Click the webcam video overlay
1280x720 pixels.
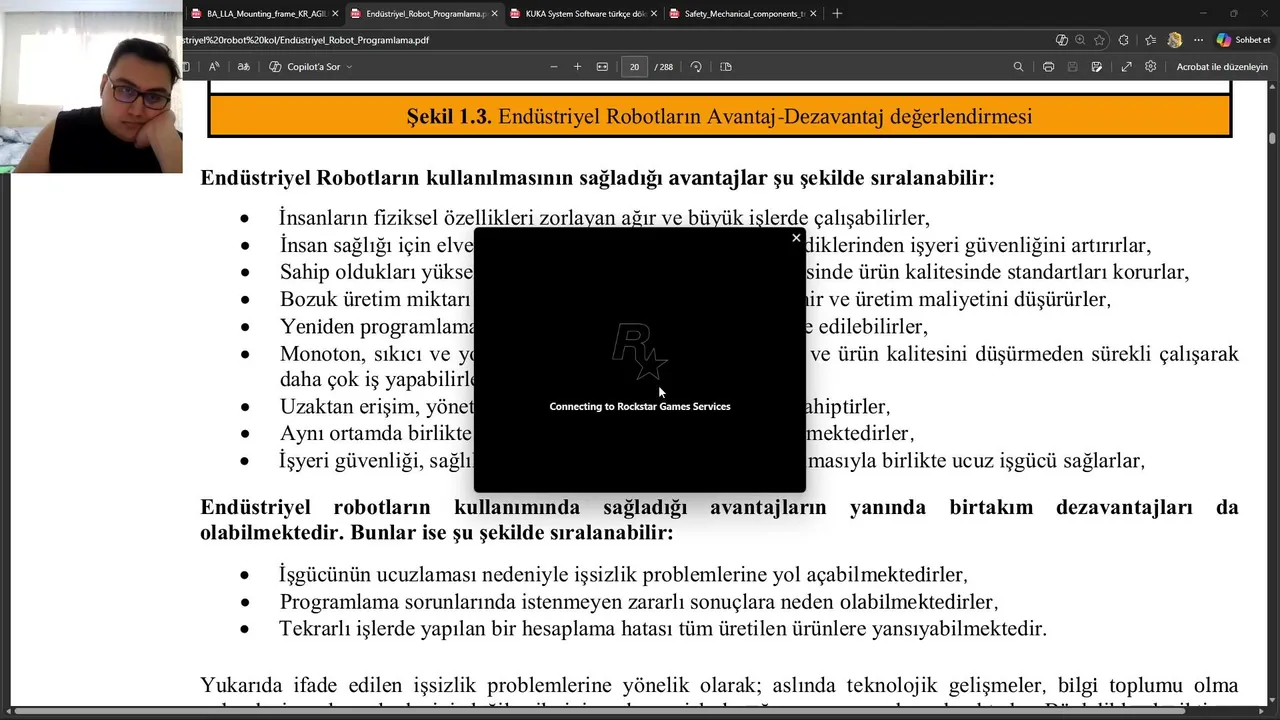coord(91,87)
